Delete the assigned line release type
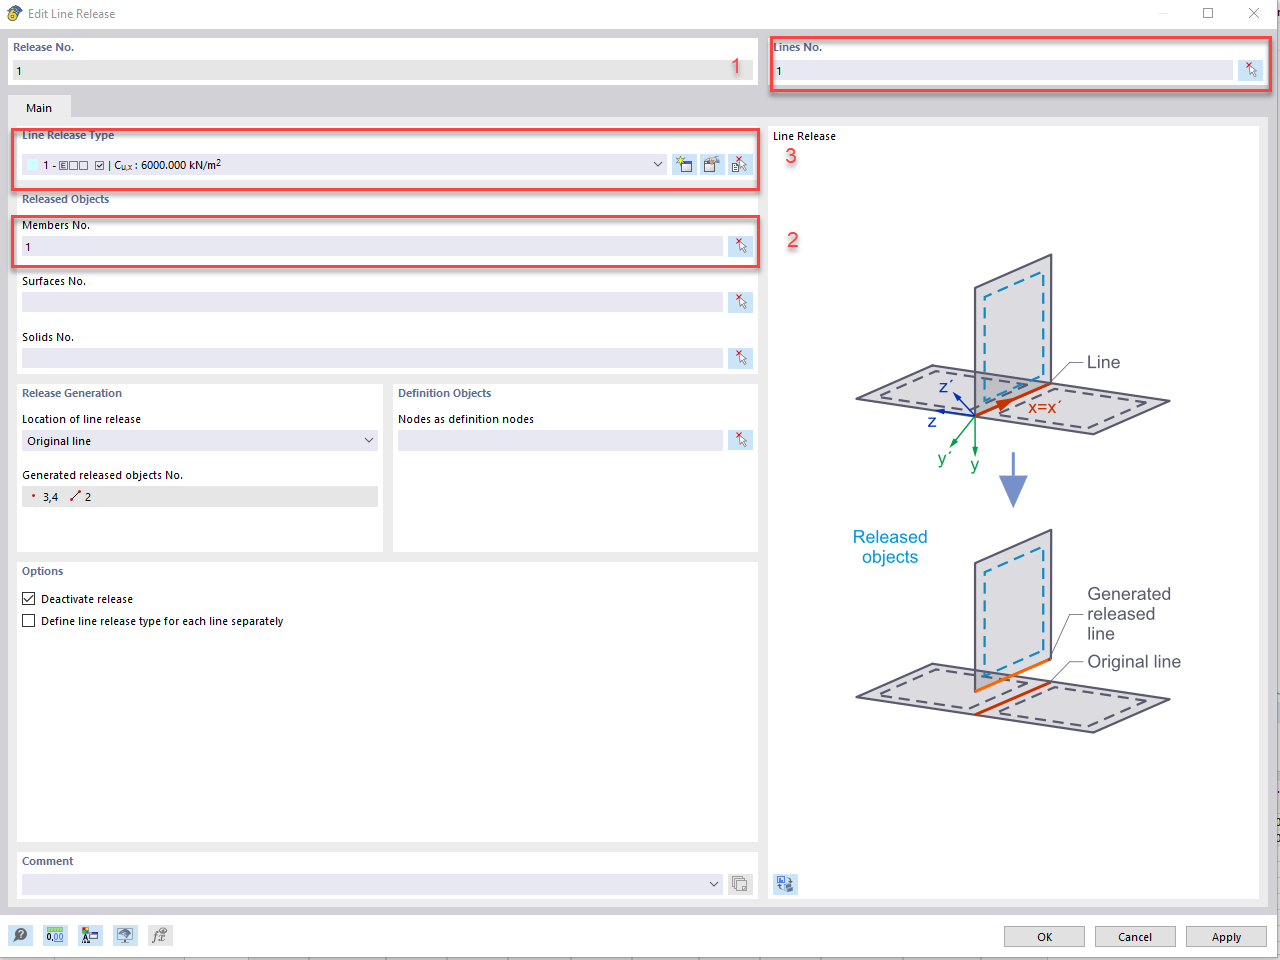1280x960 pixels. click(x=740, y=164)
